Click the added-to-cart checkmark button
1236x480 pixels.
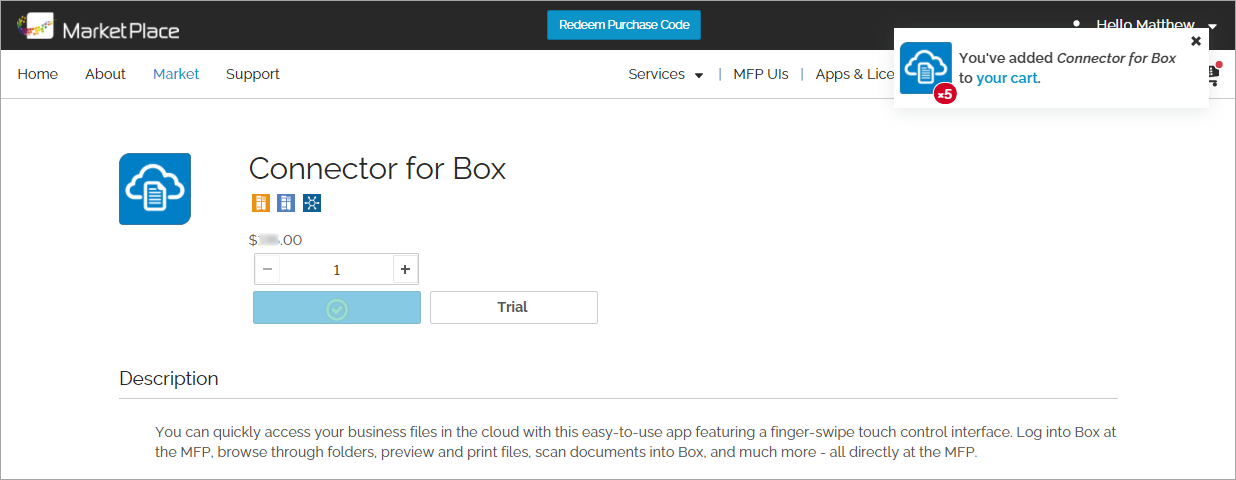337,308
